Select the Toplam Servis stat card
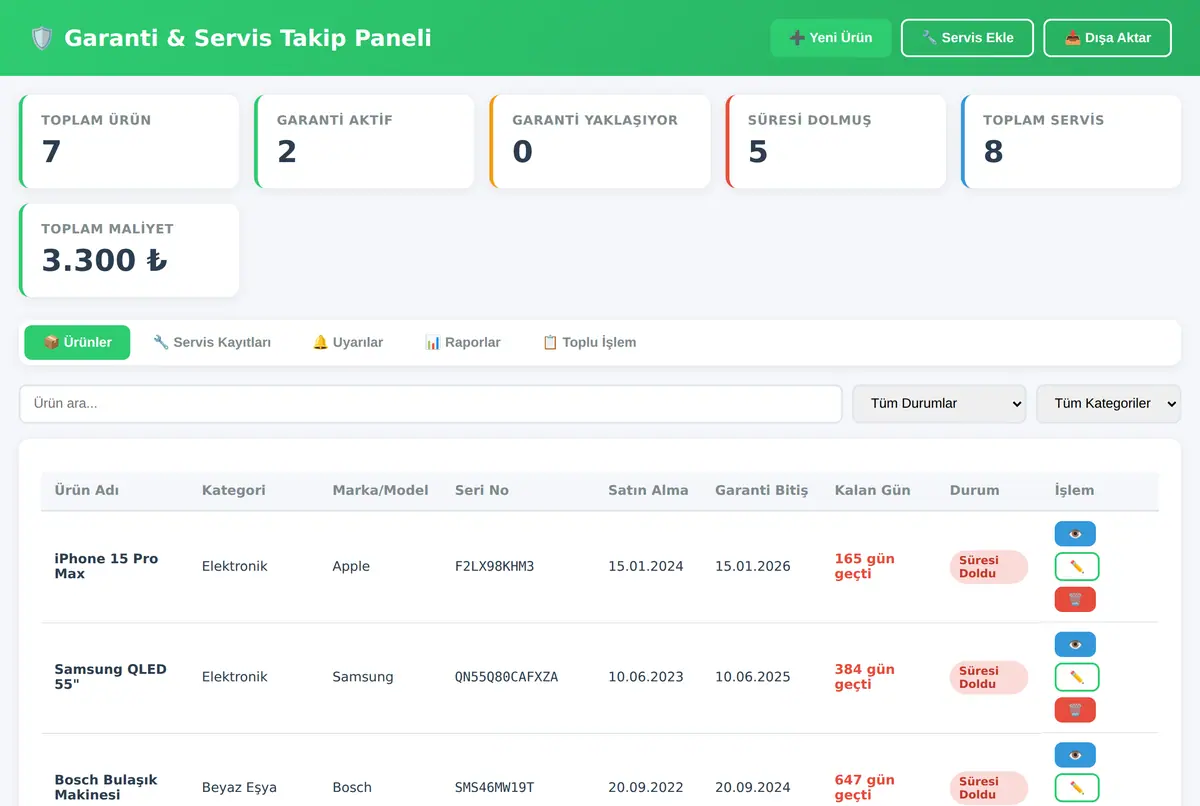The image size is (1200, 806). point(1071,141)
